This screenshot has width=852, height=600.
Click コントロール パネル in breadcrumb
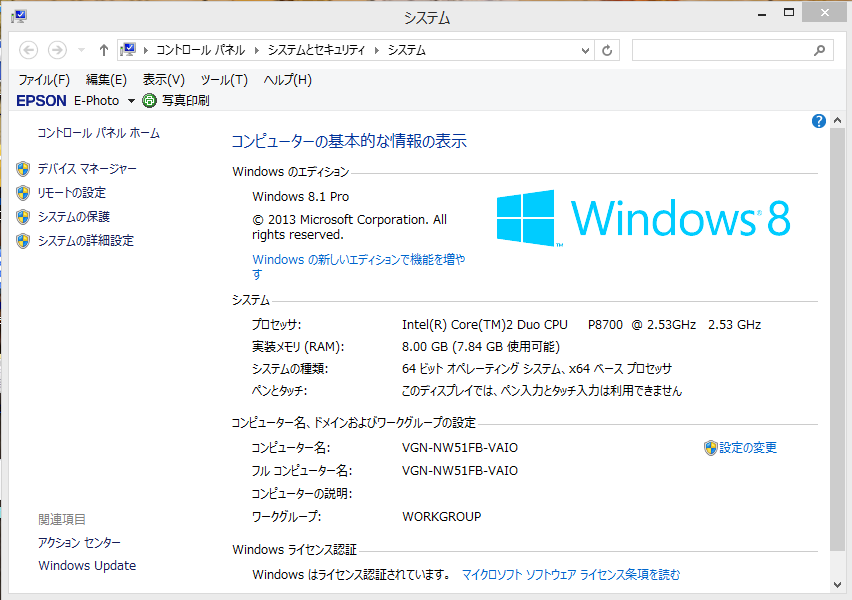201,51
